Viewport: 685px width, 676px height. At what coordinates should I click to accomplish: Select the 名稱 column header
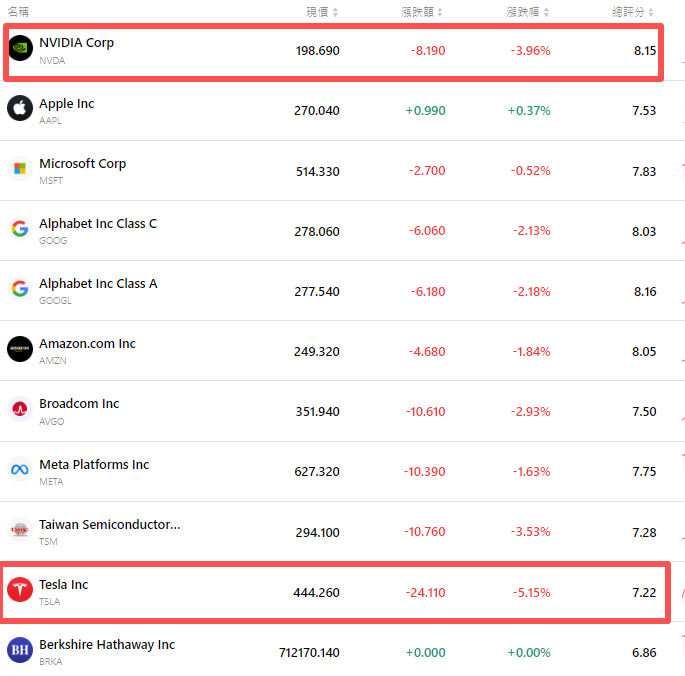(18, 12)
